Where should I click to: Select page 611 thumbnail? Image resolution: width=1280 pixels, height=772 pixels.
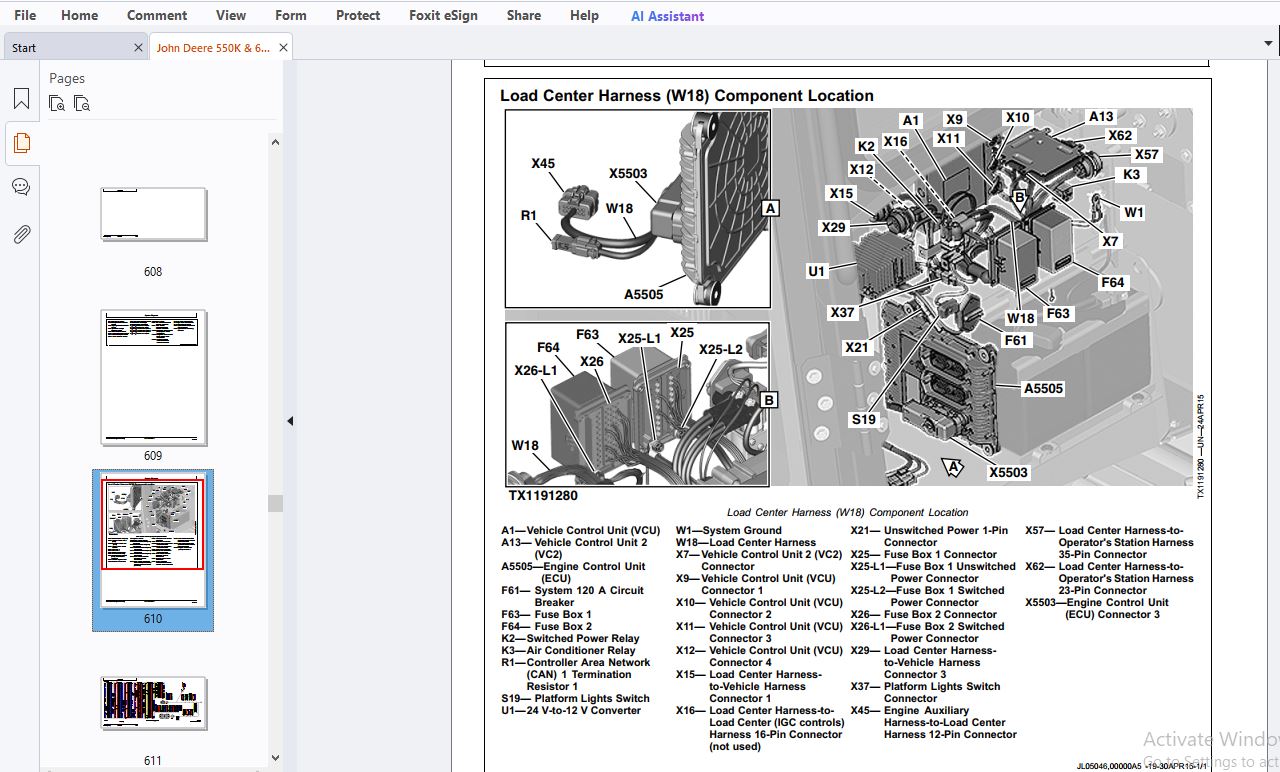pos(153,703)
